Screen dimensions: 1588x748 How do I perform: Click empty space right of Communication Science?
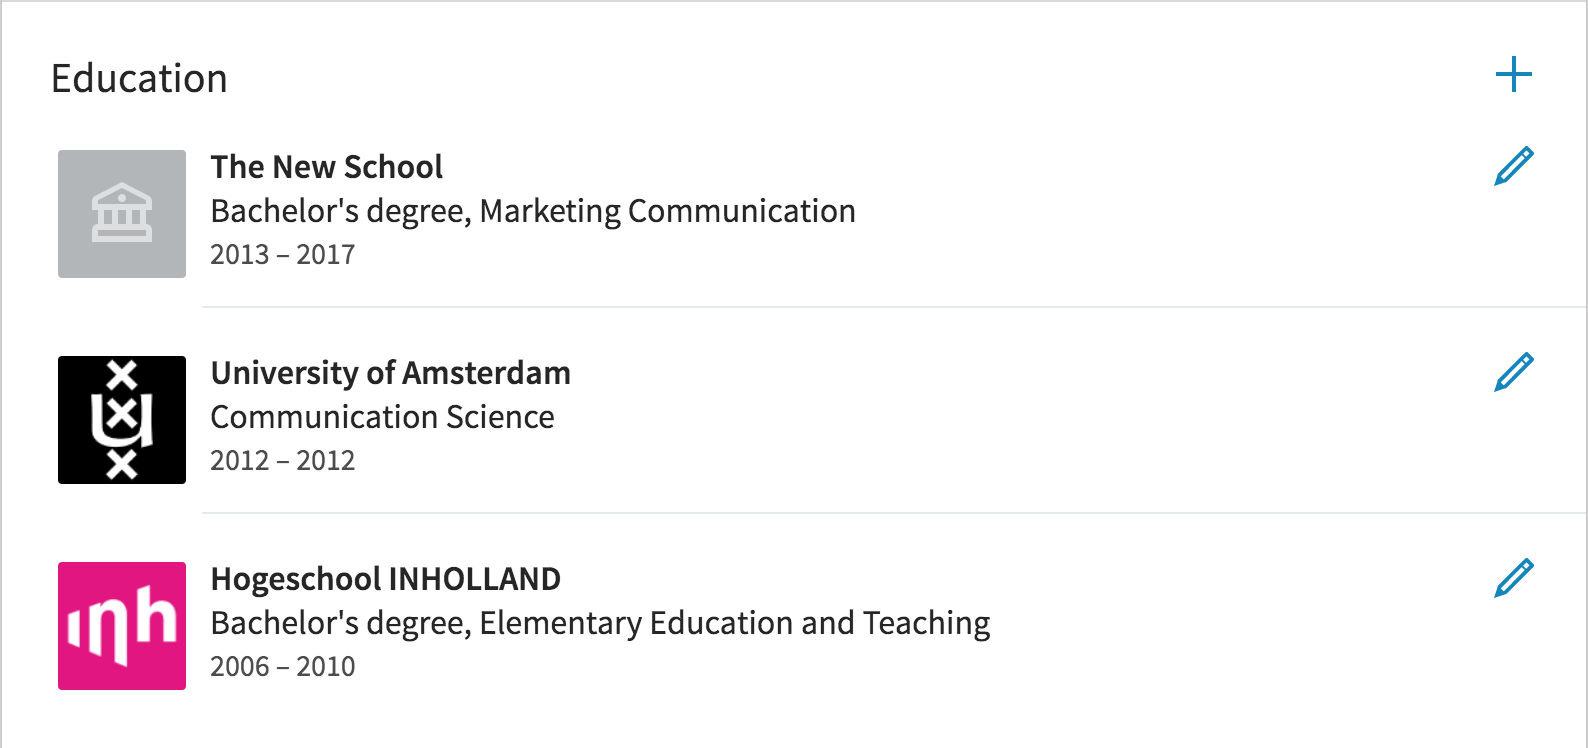[1000, 417]
